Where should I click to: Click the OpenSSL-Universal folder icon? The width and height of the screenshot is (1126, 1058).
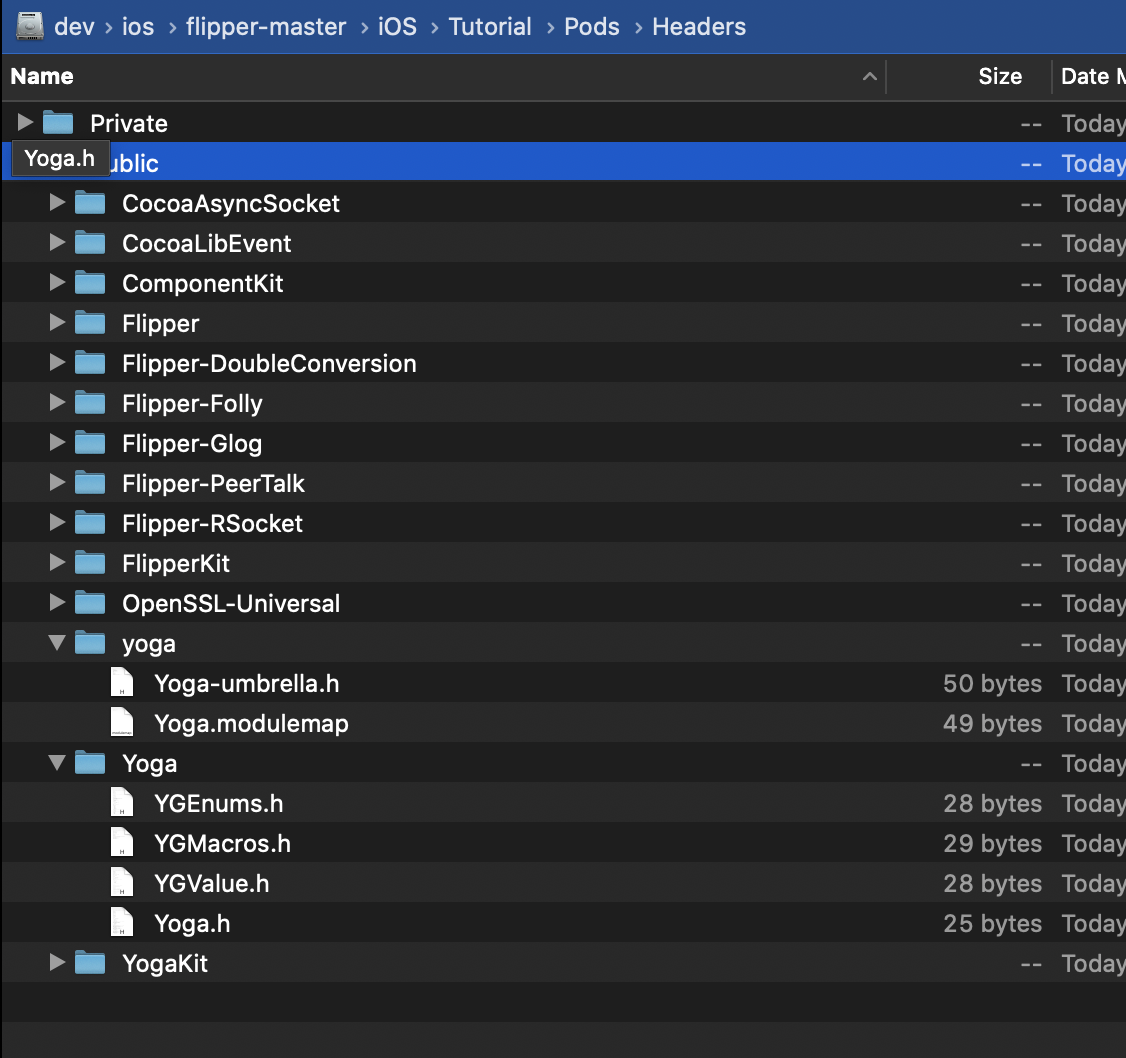click(90, 603)
